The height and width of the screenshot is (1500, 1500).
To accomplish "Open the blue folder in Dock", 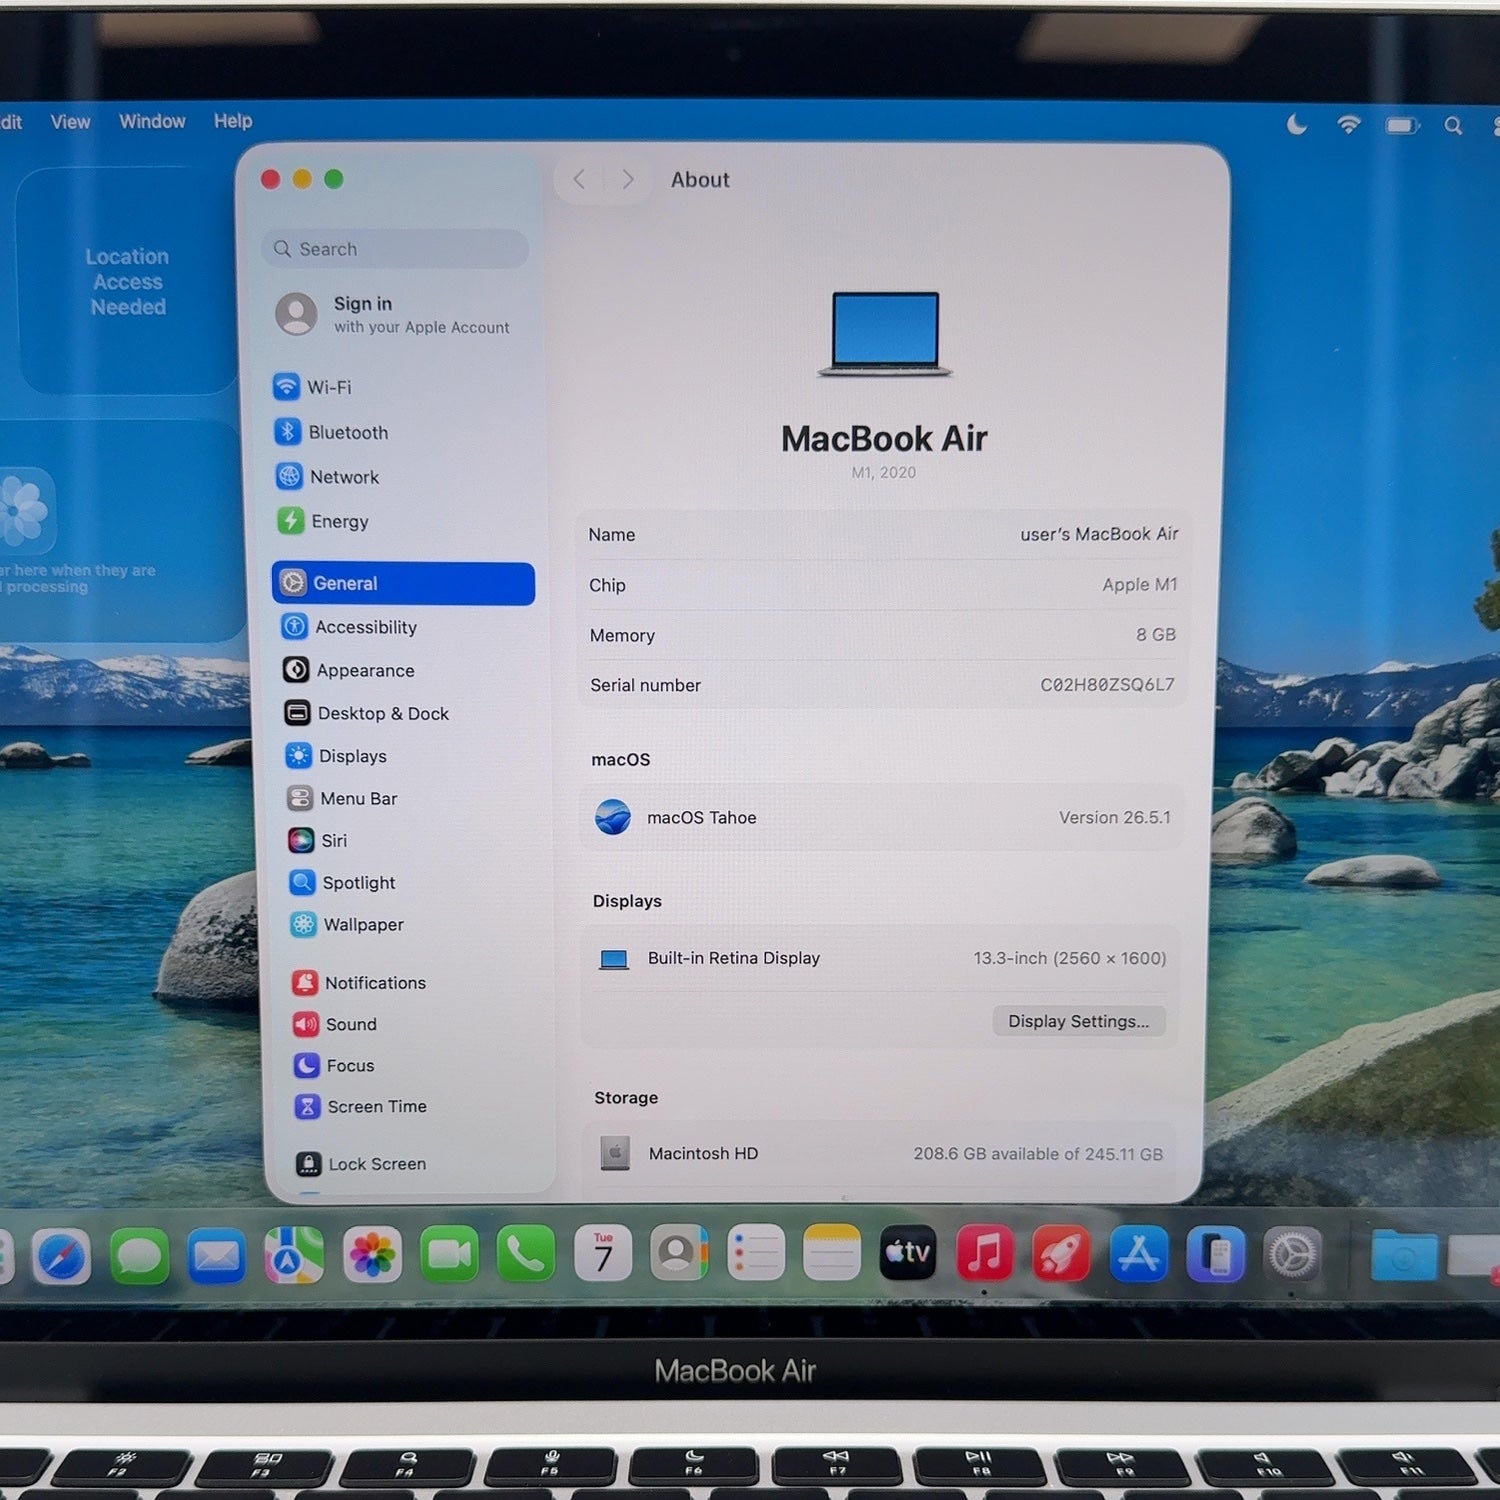I will pos(1404,1256).
